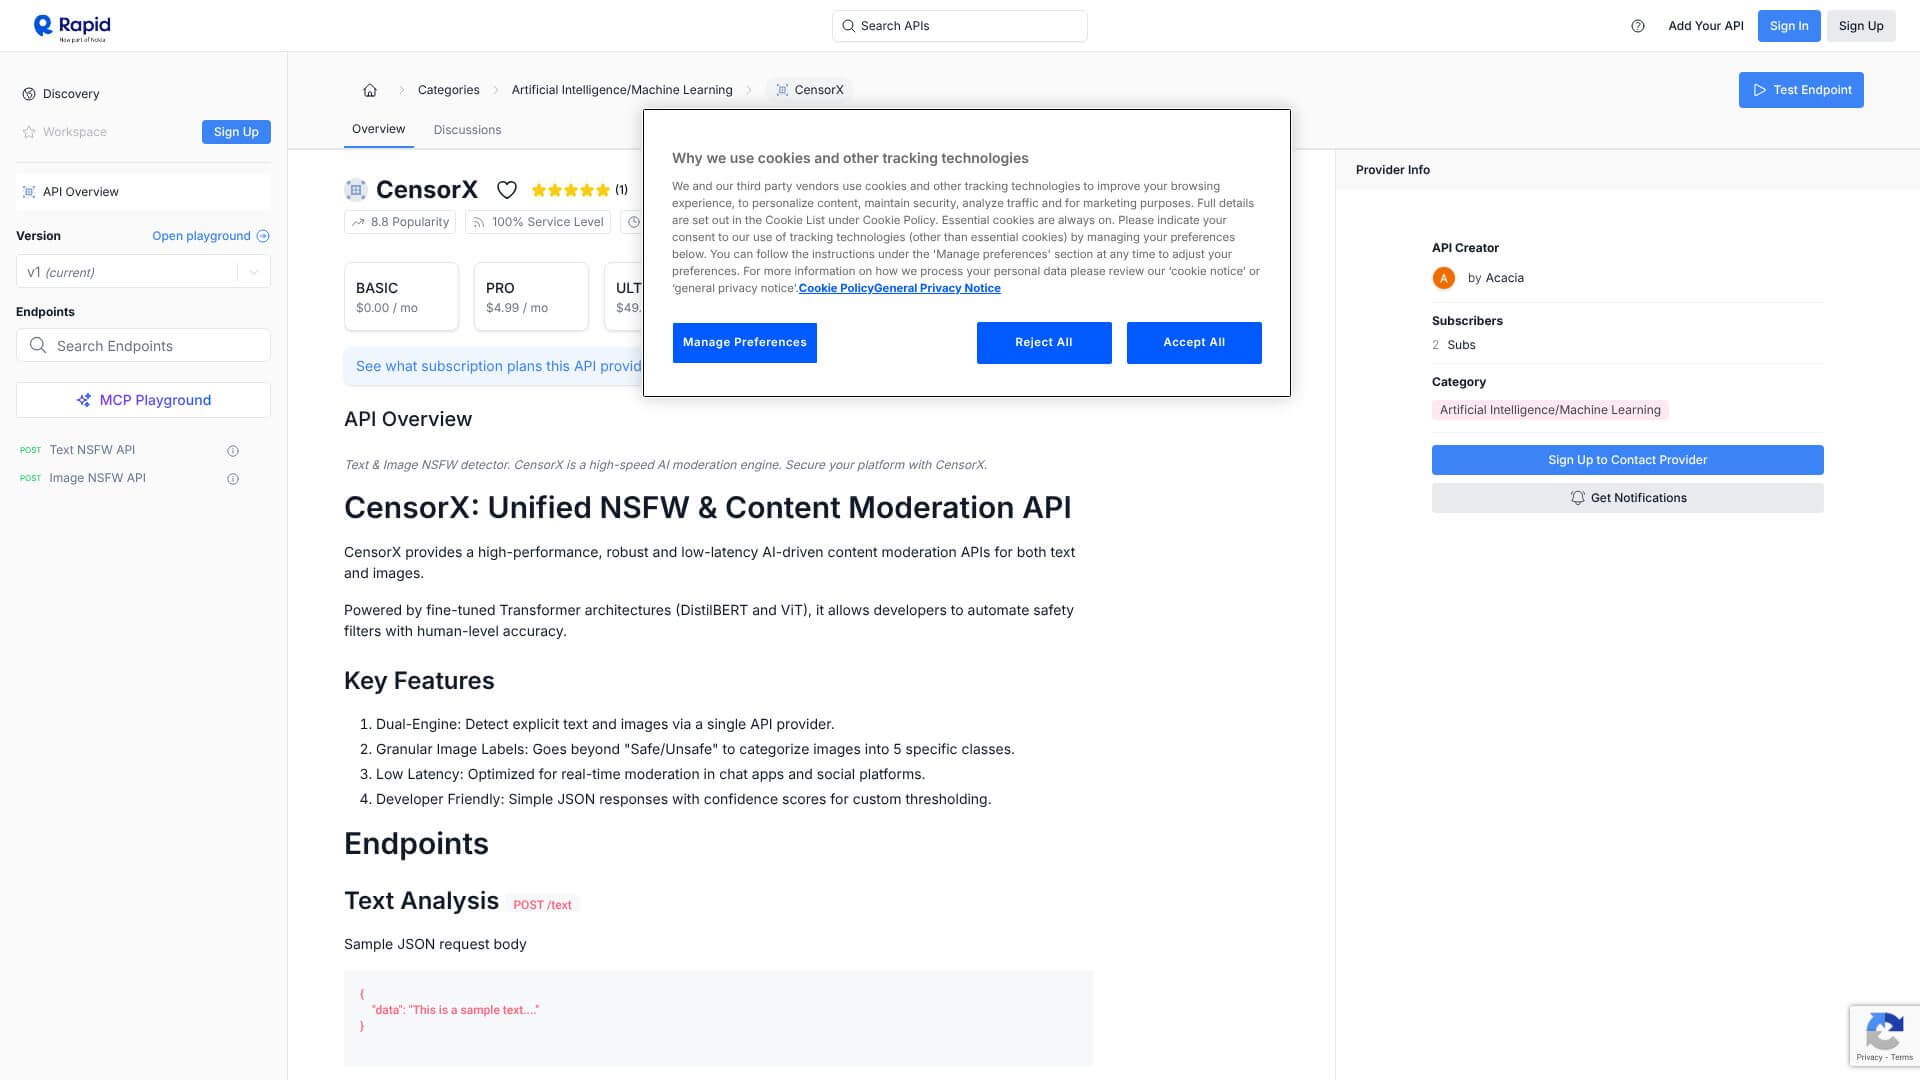1920x1080 pixels.
Task: Click the CensorX API logo icon
Action: (x=356, y=190)
